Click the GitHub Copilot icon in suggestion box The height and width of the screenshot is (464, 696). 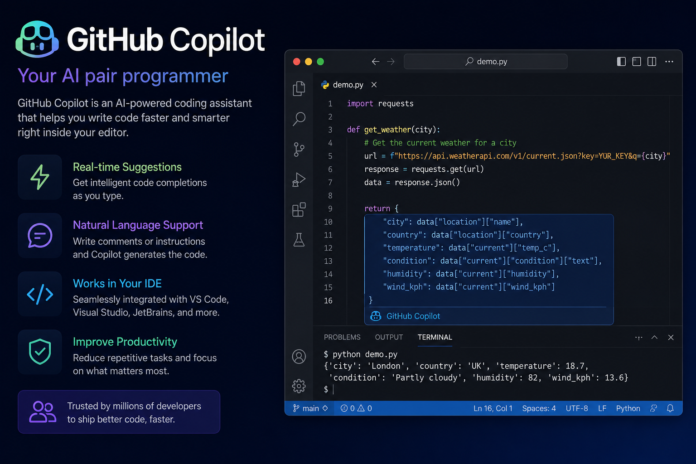(376, 316)
